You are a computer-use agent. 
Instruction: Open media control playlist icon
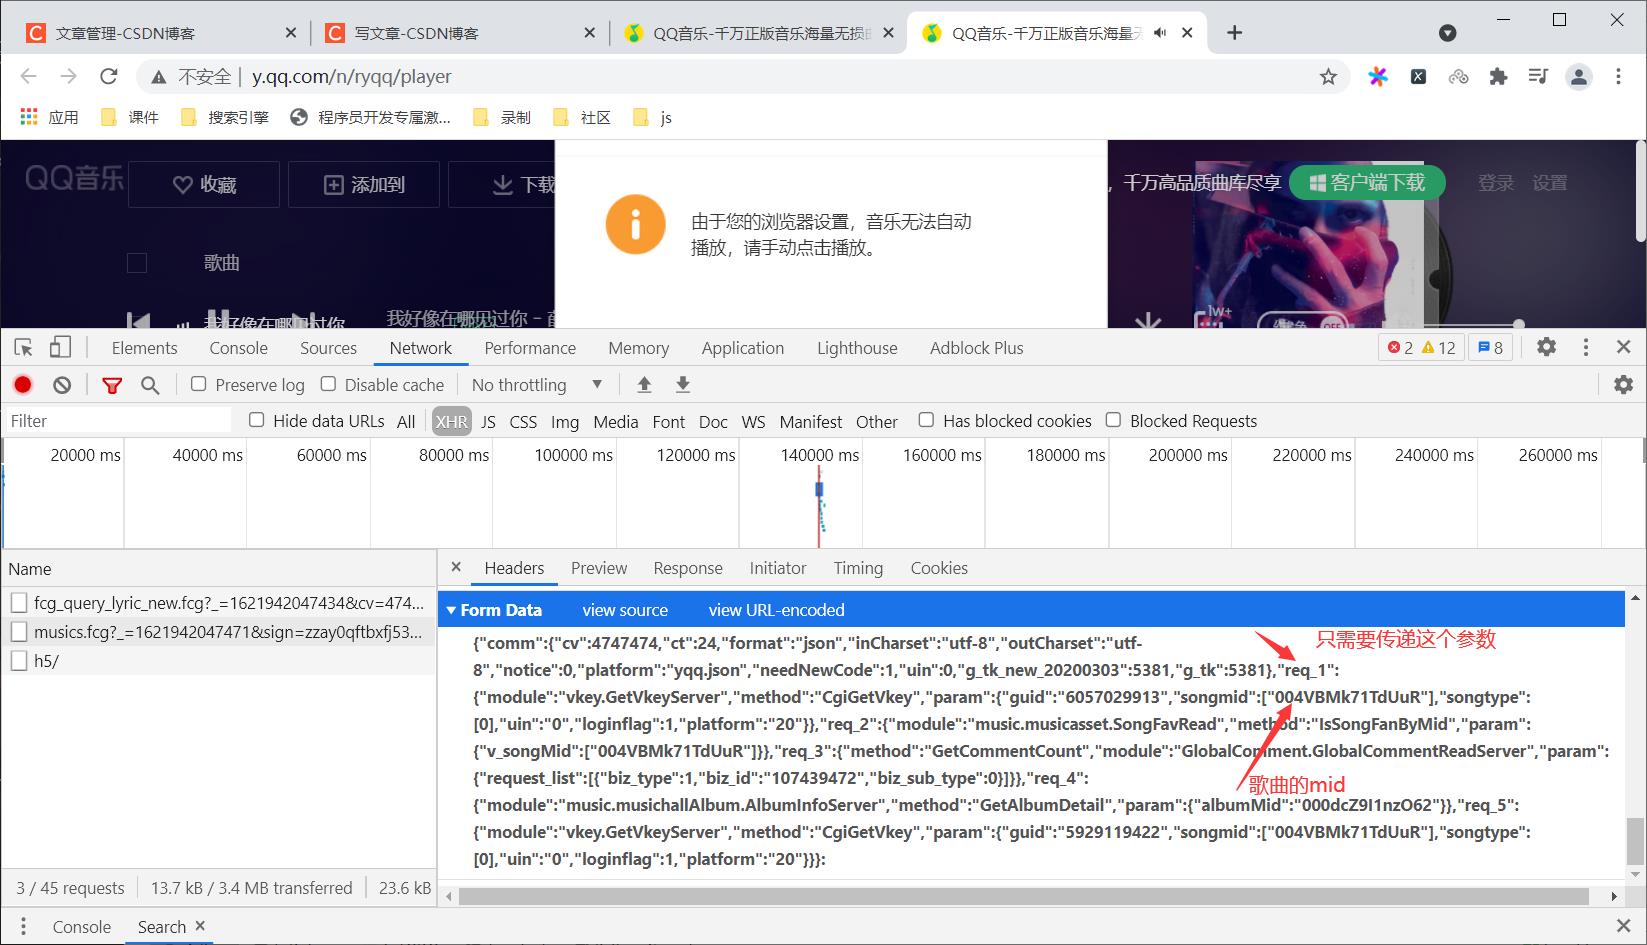click(1538, 77)
